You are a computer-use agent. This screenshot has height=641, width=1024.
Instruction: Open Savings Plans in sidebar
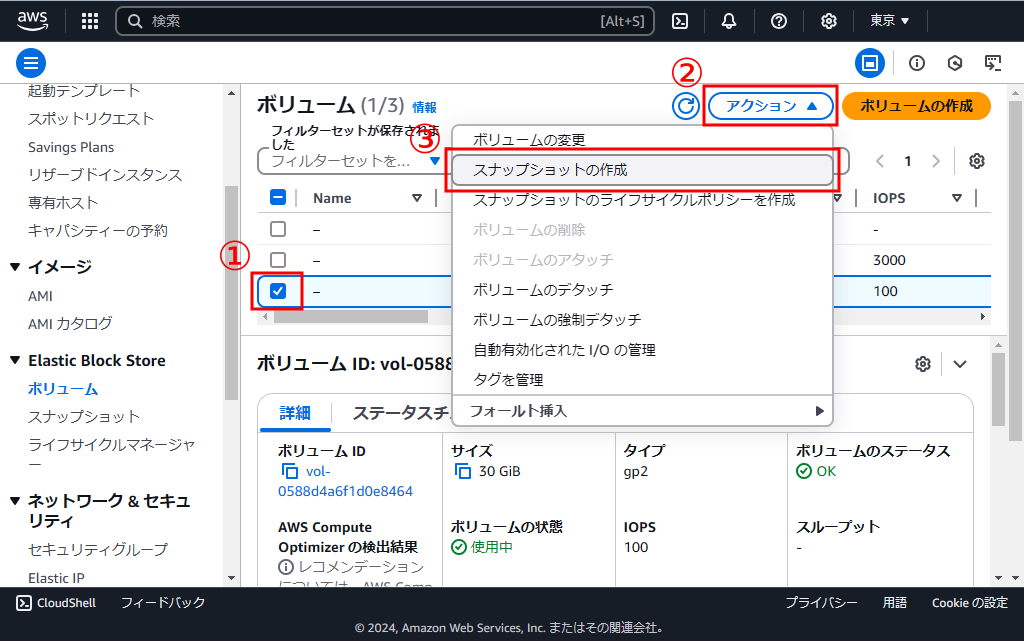tap(71, 148)
